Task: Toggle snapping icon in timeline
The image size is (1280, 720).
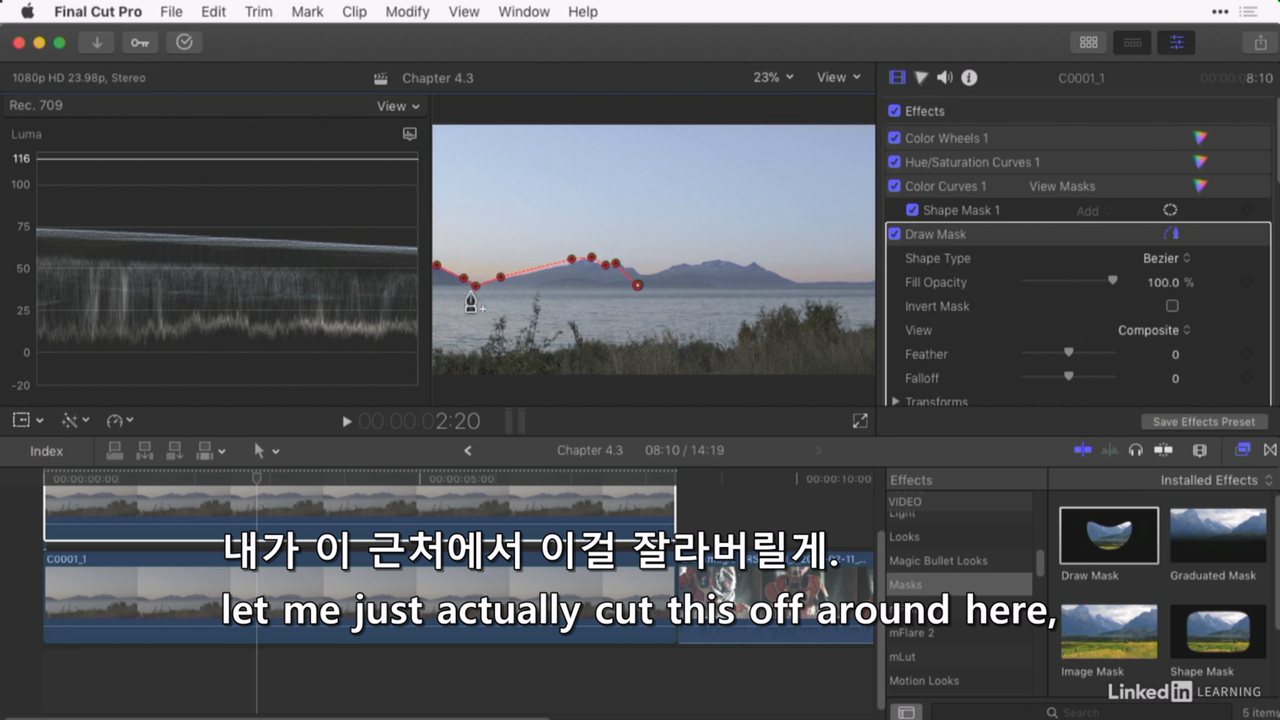Action: pyautogui.click(x=1162, y=450)
